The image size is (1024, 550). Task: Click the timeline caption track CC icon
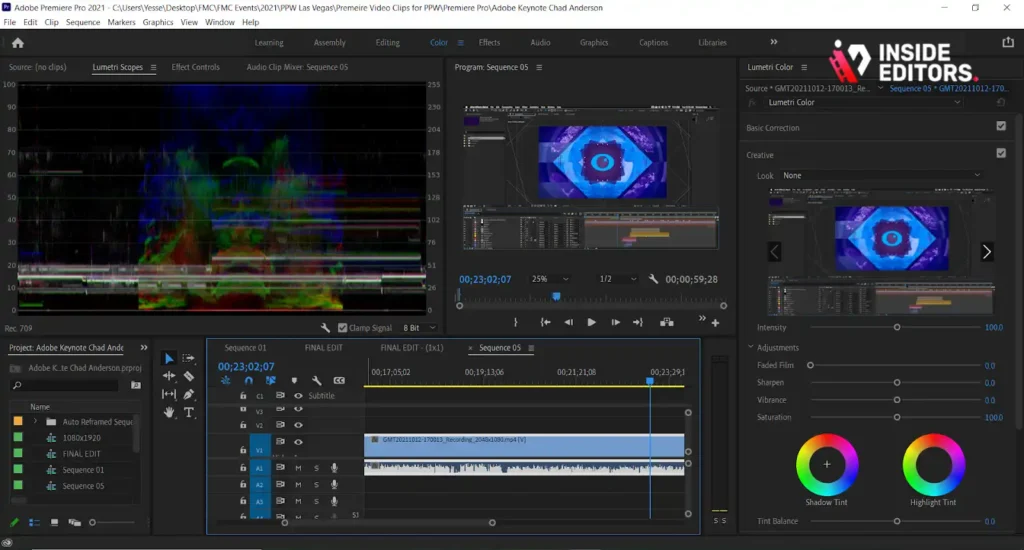click(339, 380)
